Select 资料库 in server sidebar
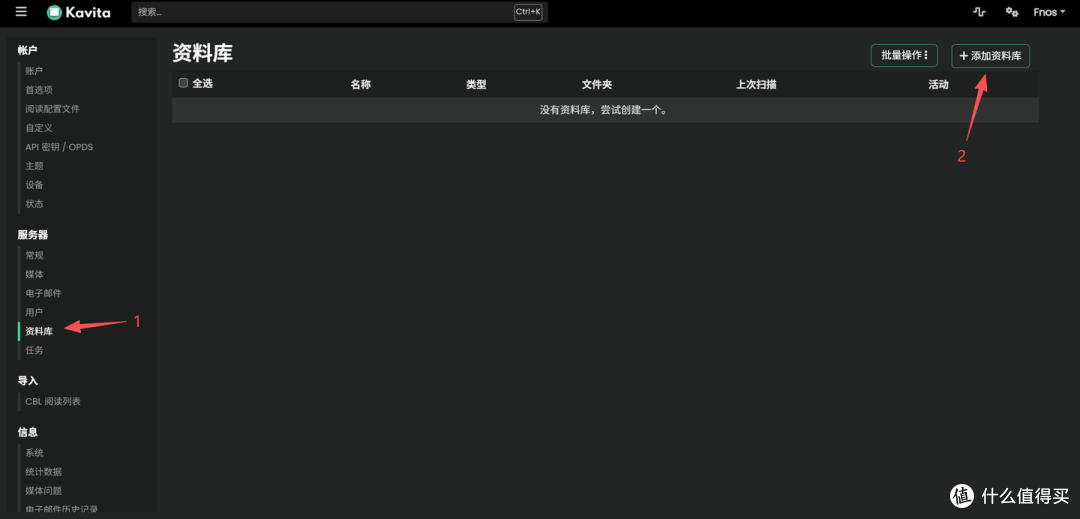Viewport: 1080px width, 519px height. [39, 331]
